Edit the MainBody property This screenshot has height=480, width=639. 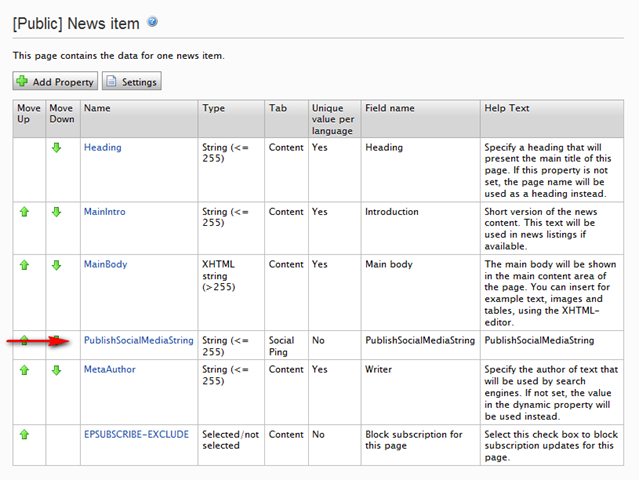coord(105,264)
